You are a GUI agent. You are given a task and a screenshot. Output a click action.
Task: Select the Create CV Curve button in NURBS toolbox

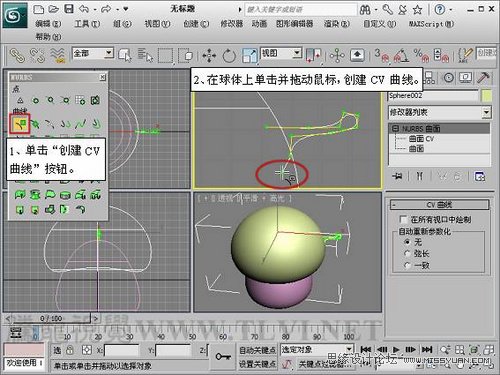pyautogui.click(x=20, y=124)
